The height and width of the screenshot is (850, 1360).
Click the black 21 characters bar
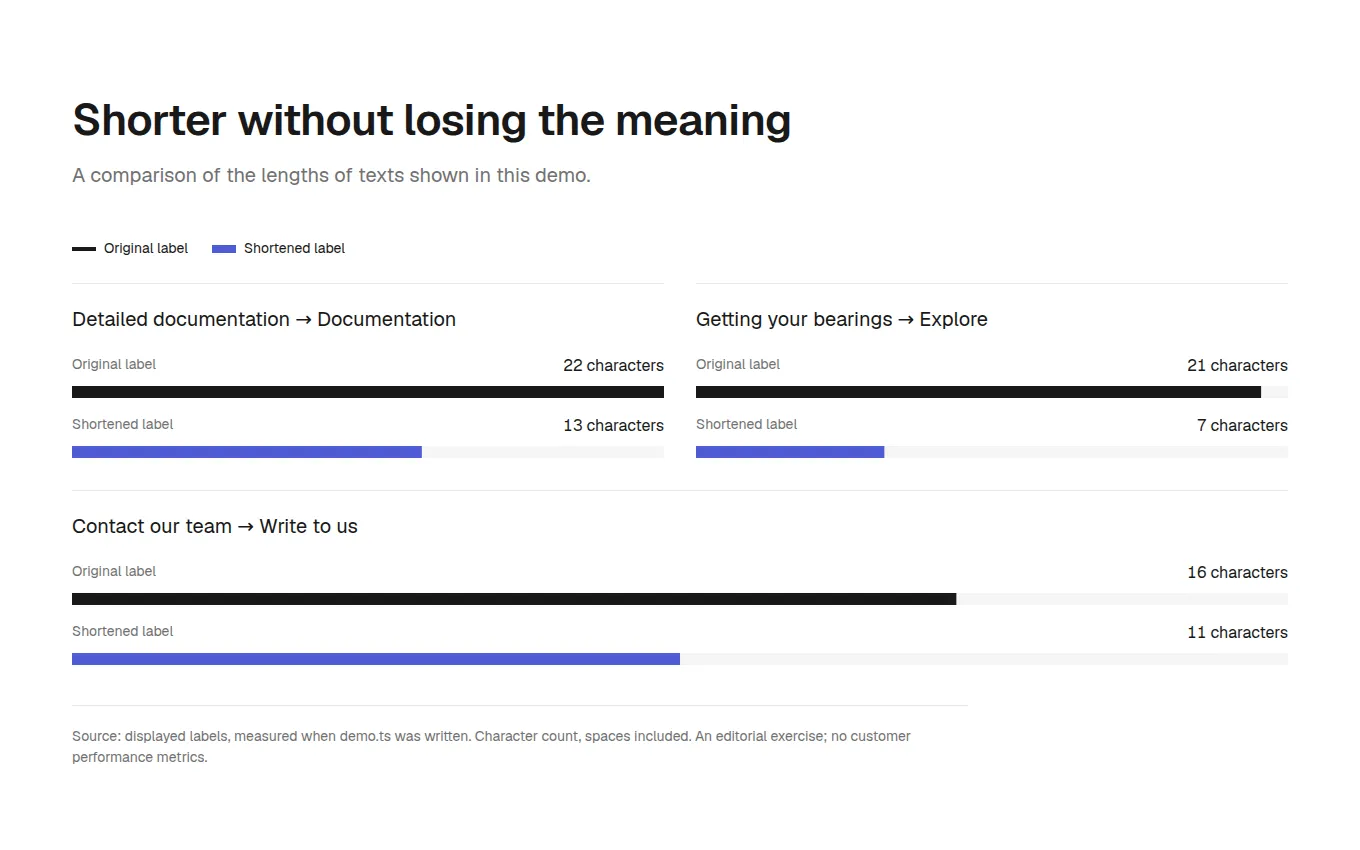pyautogui.click(x=978, y=392)
